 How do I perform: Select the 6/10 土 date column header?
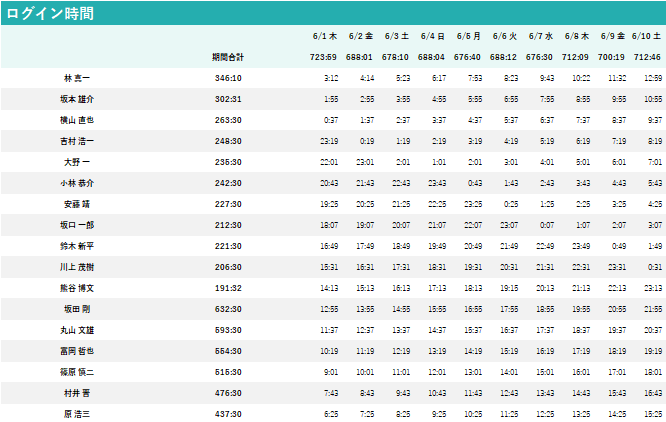[x=646, y=36]
